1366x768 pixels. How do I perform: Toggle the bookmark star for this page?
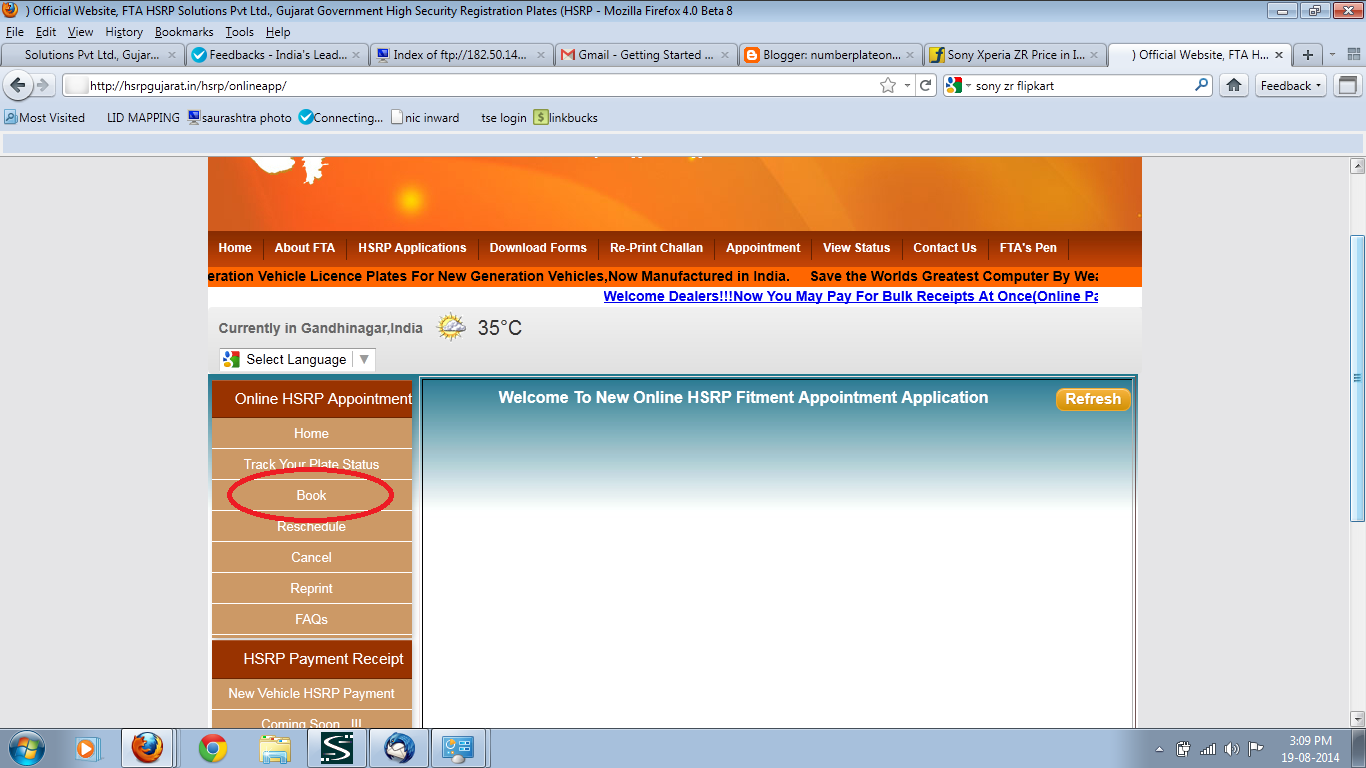(x=888, y=85)
